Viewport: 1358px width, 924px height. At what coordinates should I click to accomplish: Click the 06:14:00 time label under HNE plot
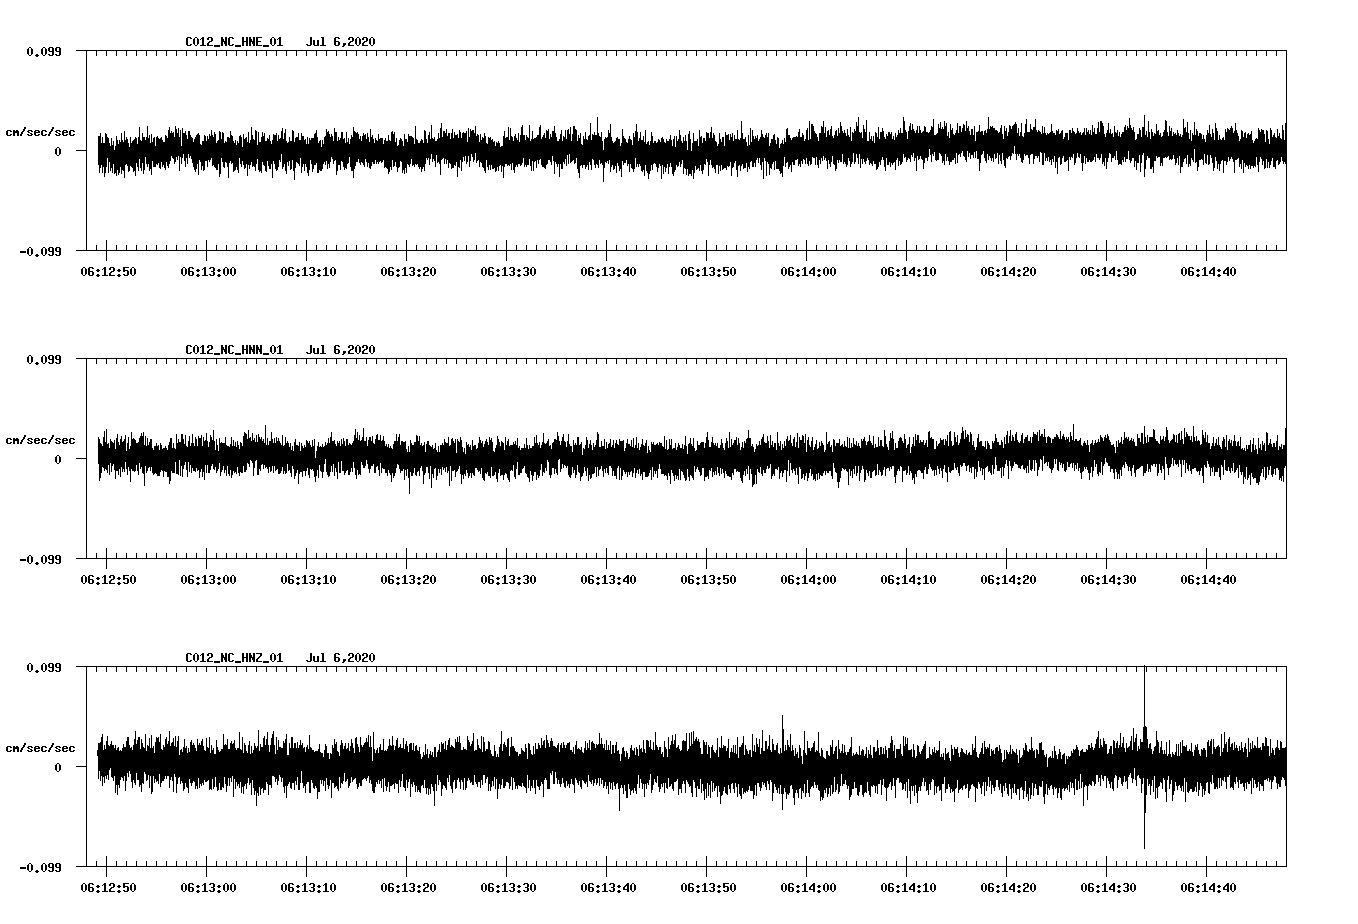(808, 272)
